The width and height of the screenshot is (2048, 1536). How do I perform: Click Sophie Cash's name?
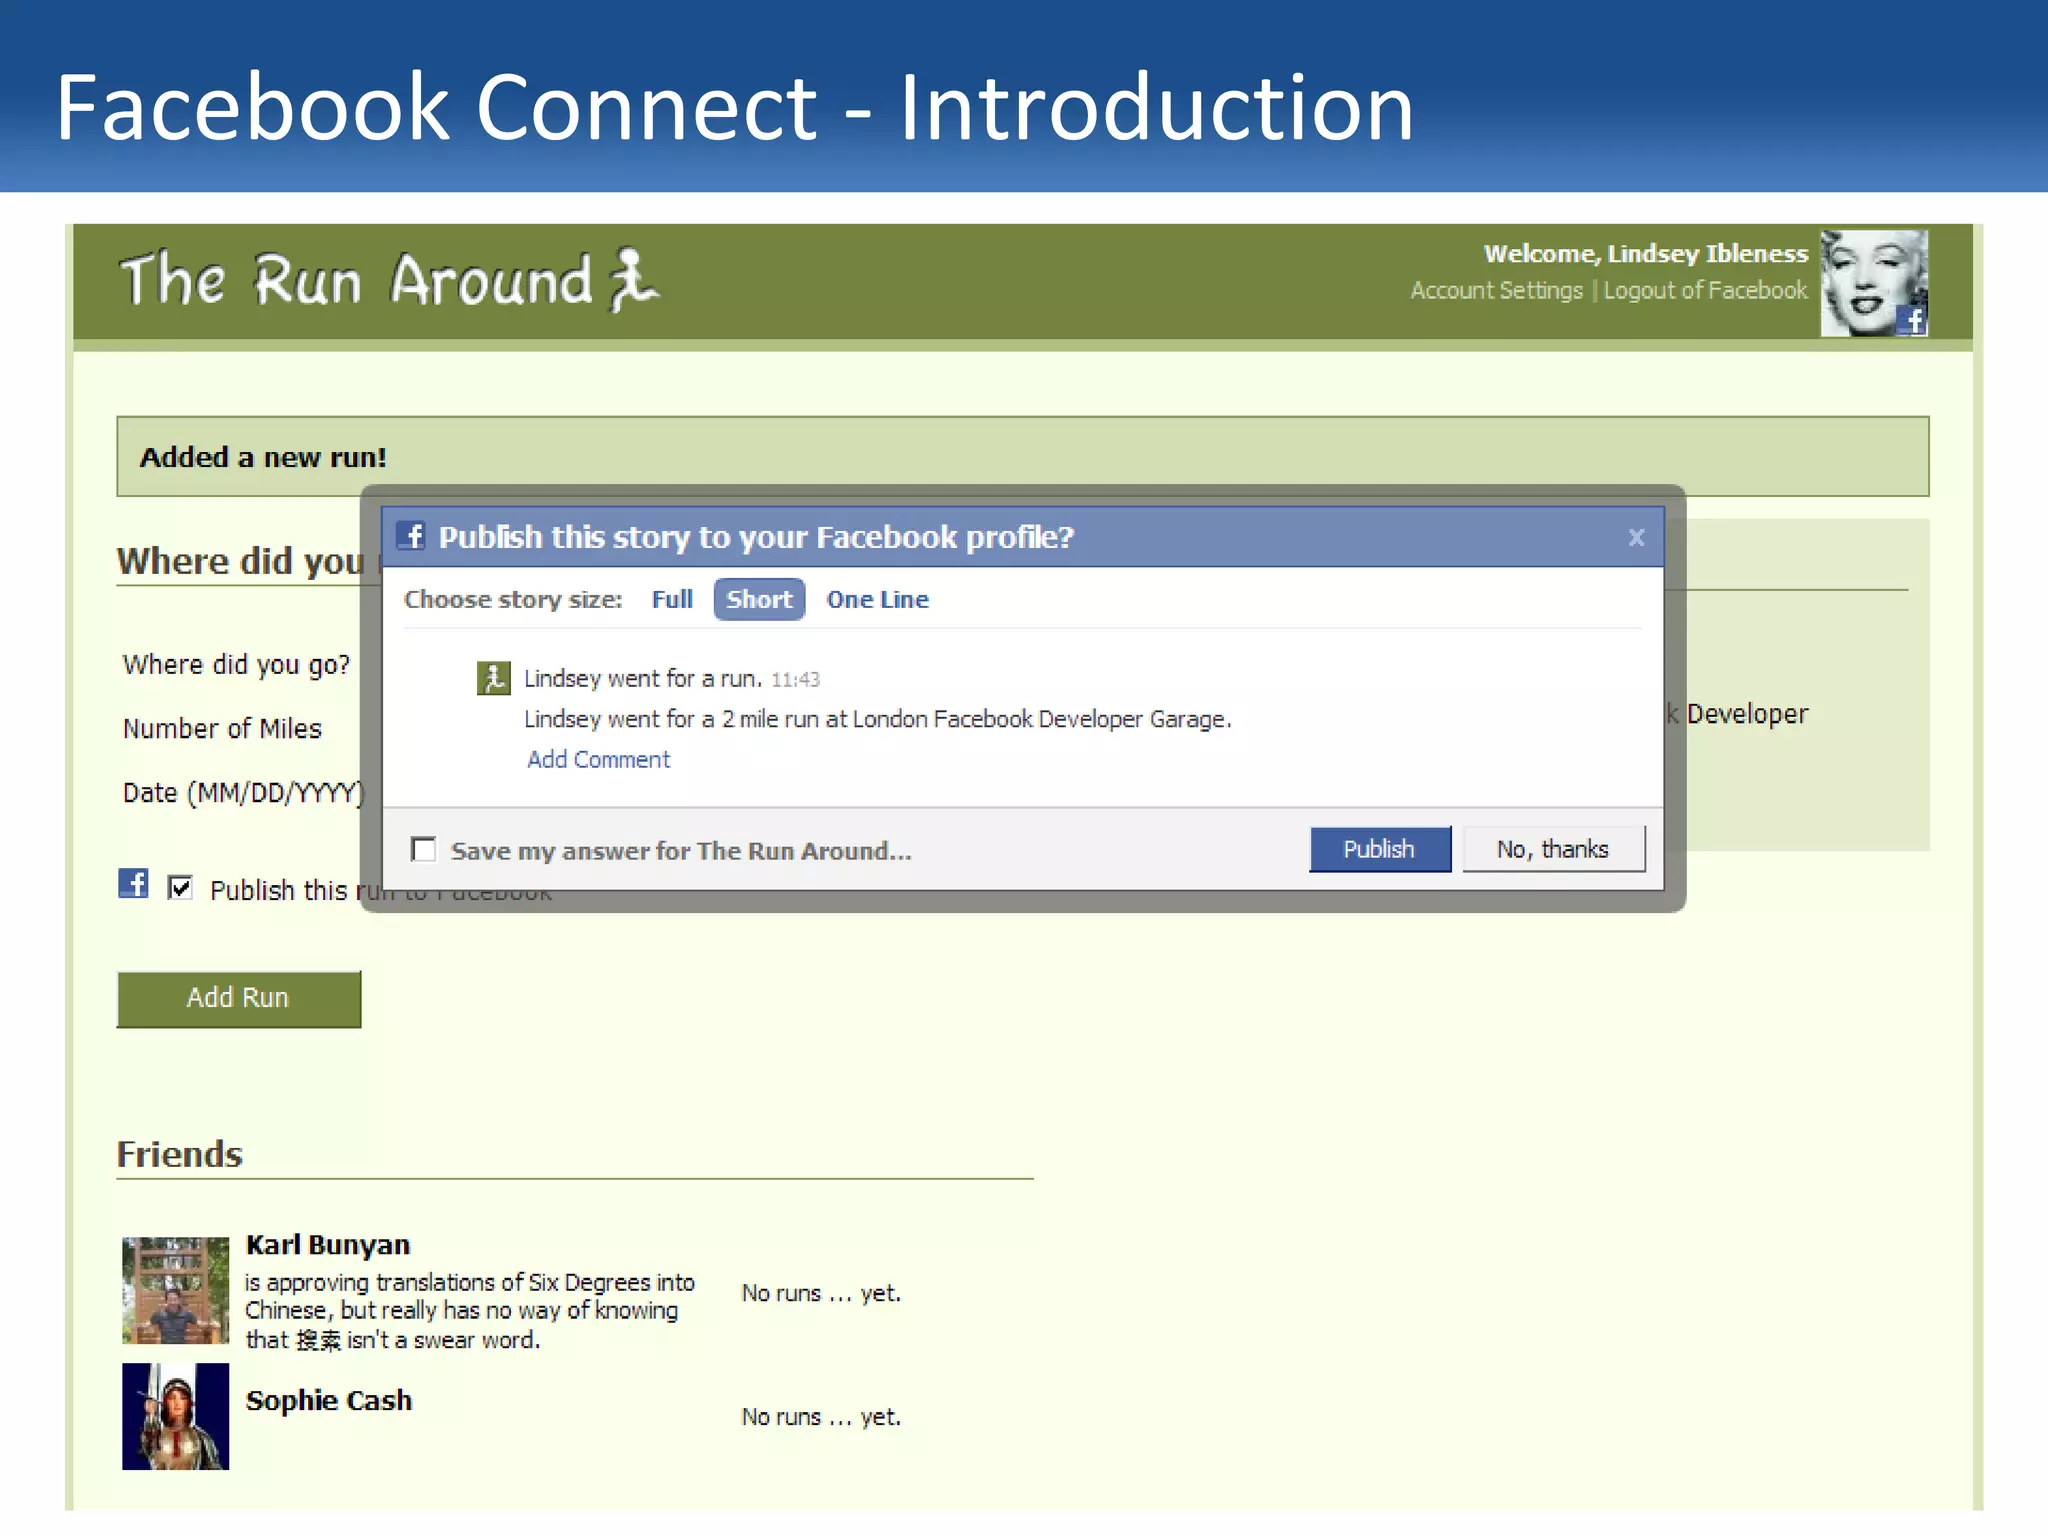click(x=329, y=1400)
